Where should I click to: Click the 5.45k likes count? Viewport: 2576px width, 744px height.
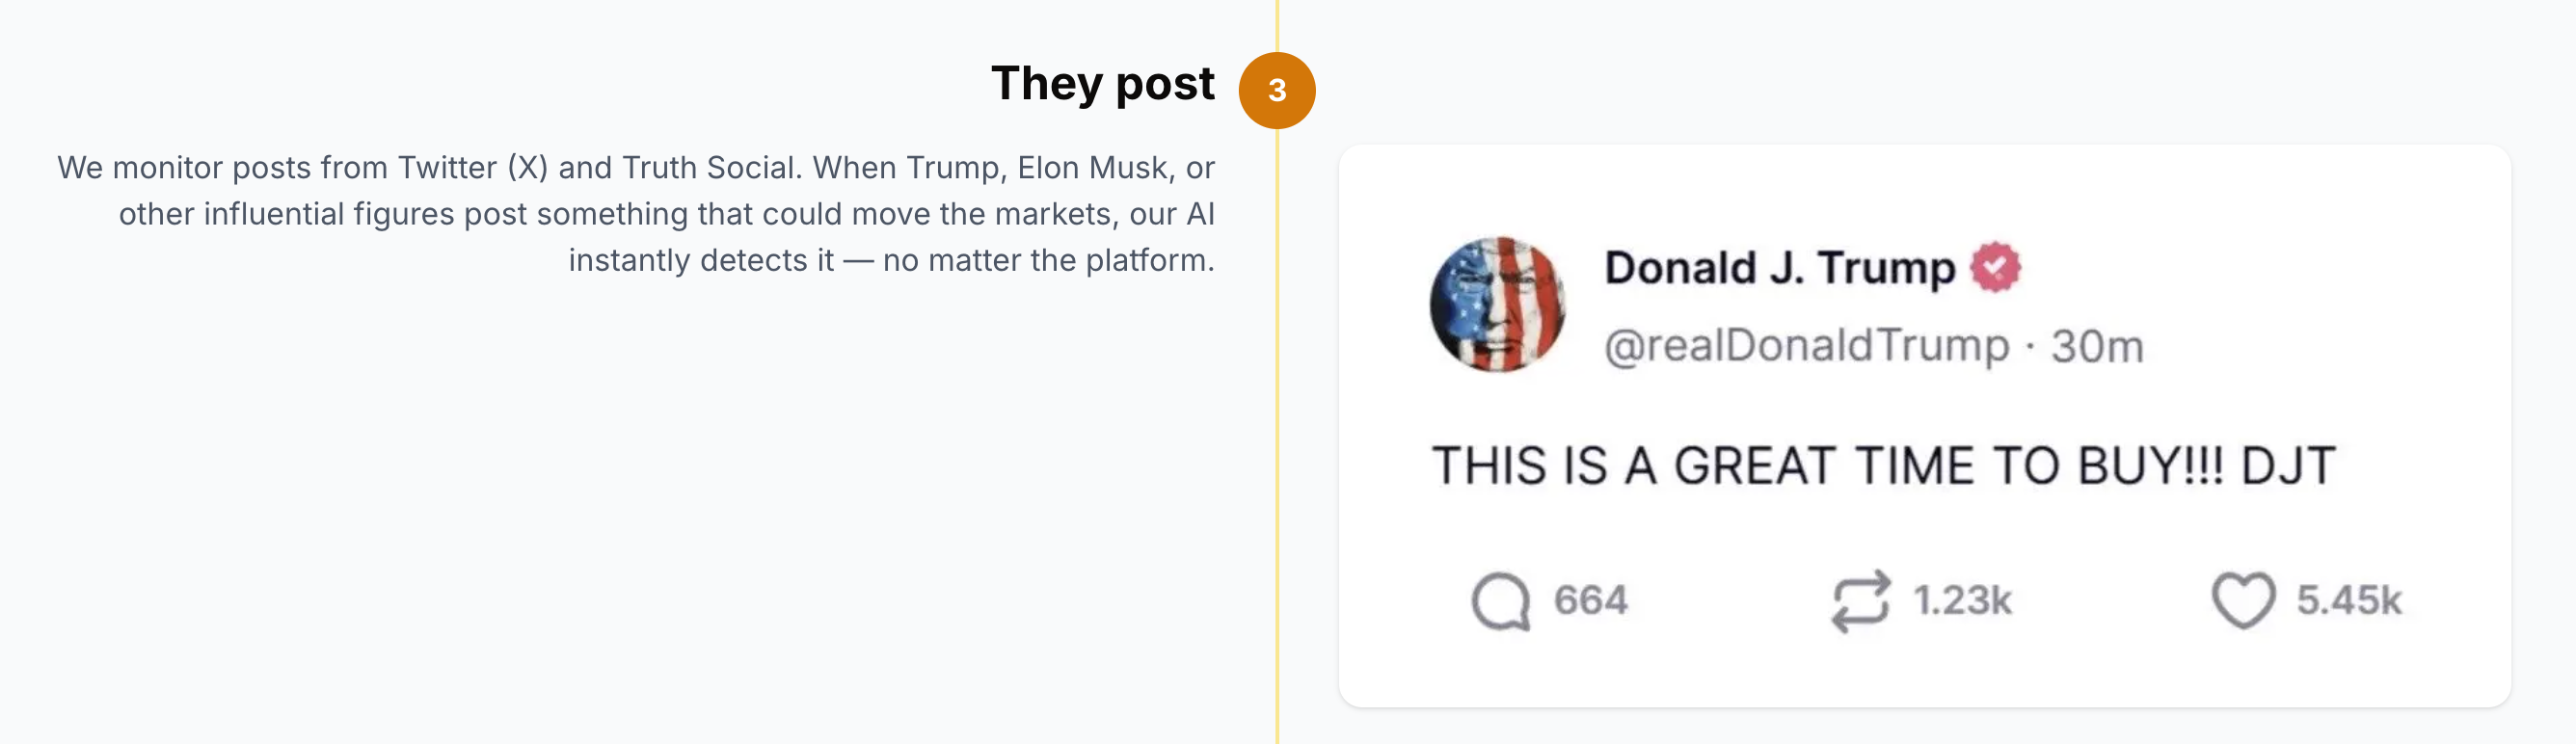pos(2348,600)
